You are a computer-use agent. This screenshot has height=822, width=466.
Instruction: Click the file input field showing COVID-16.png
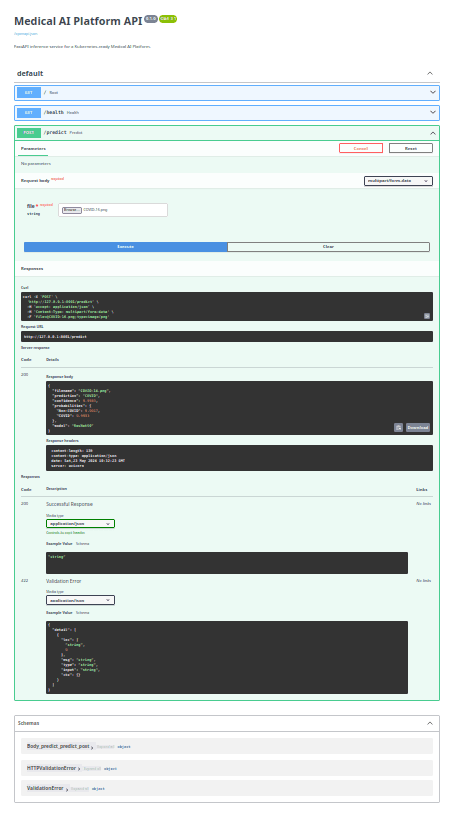point(113,210)
